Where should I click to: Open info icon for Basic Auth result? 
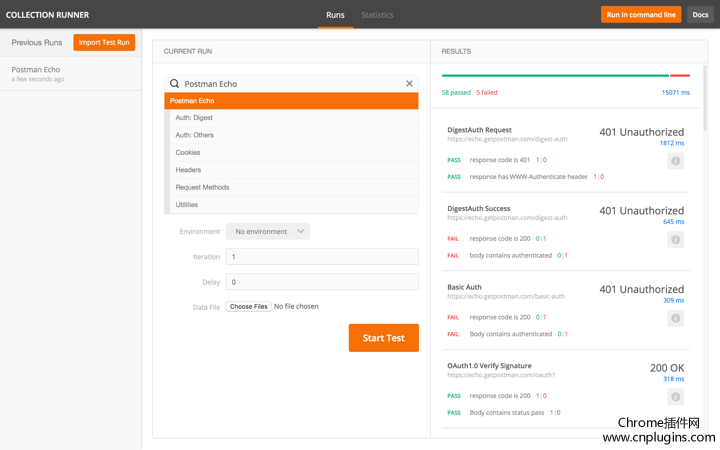[675, 318]
